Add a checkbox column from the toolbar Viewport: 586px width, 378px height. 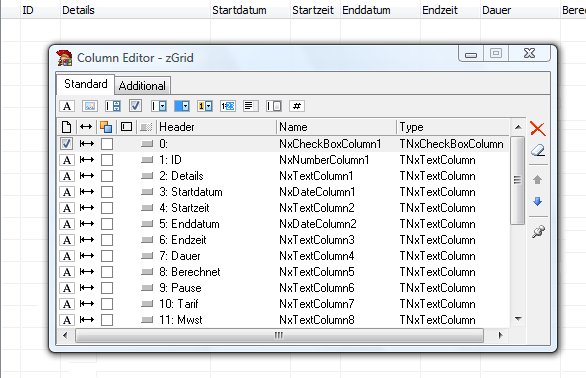point(135,106)
